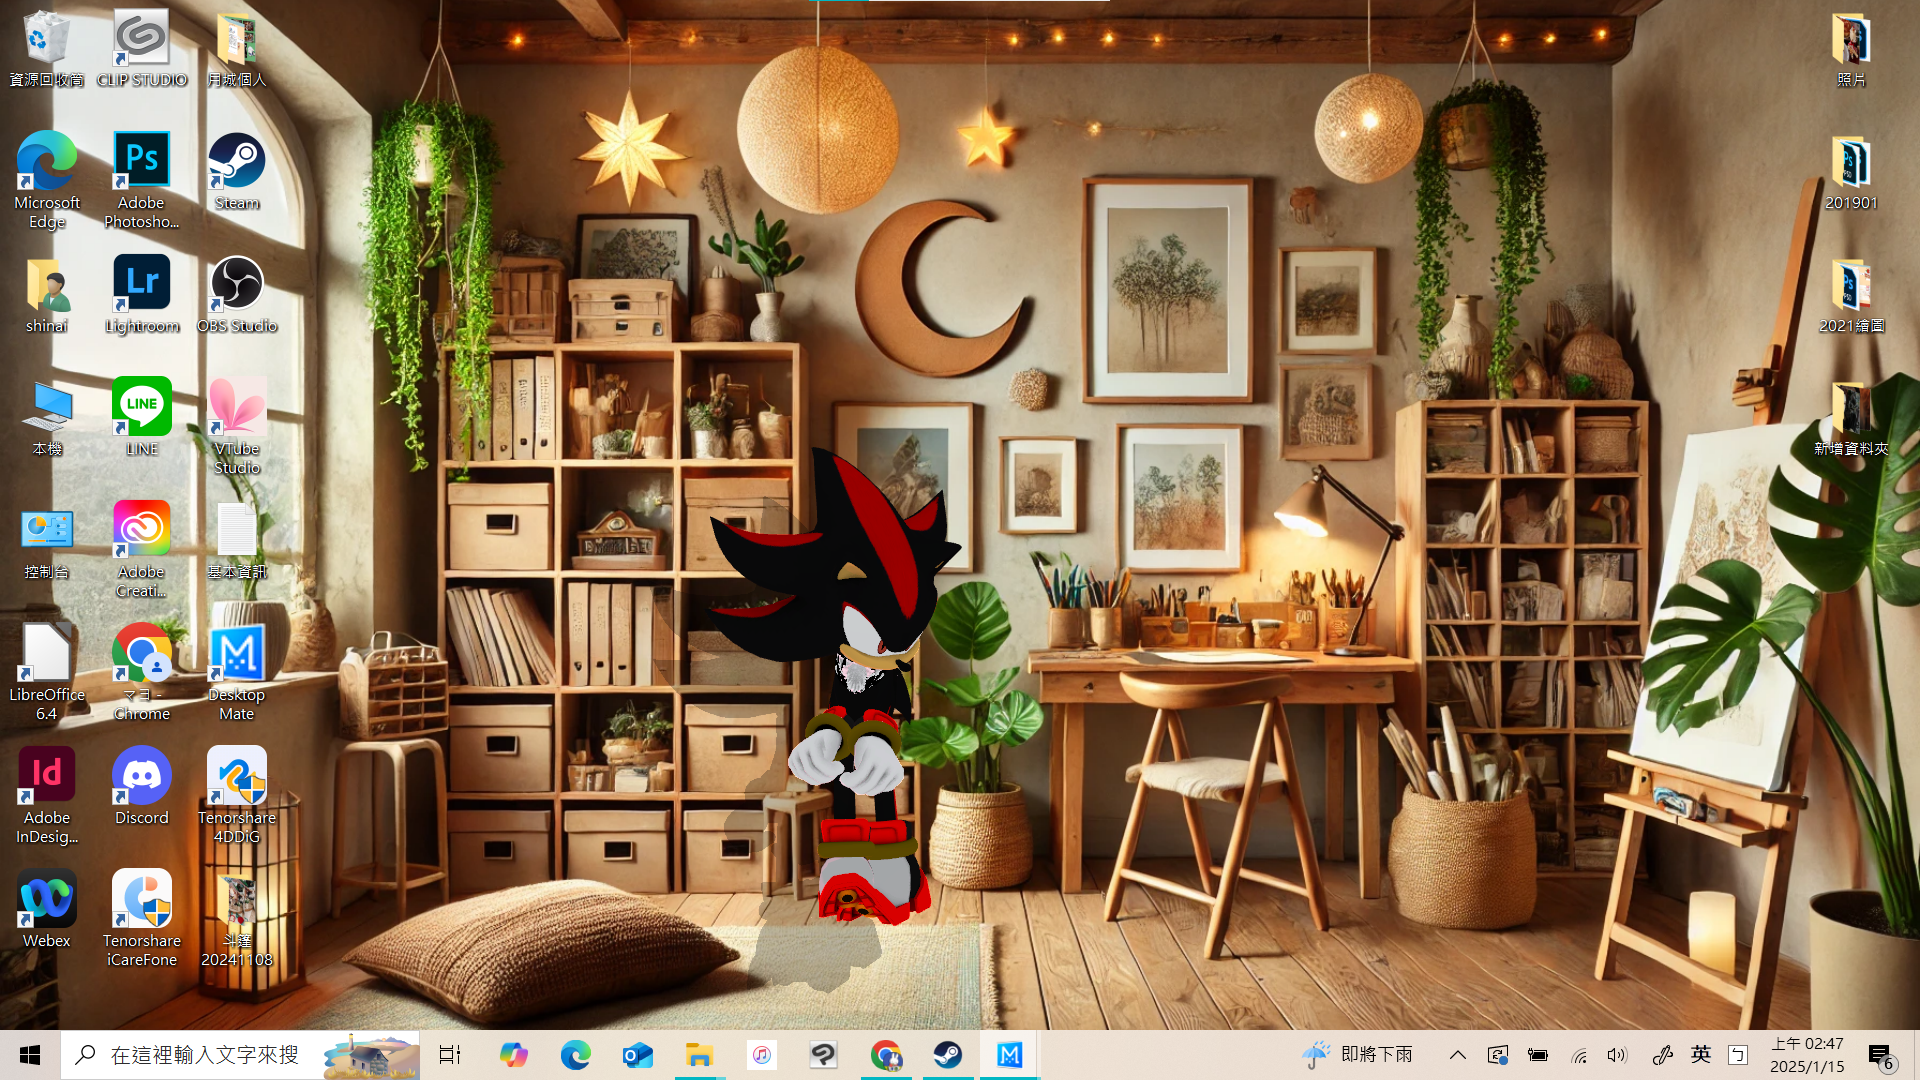Viewport: 1920px width, 1080px height.
Task: Open the pen workspace tray icon
Action: (x=1662, y=1055)
